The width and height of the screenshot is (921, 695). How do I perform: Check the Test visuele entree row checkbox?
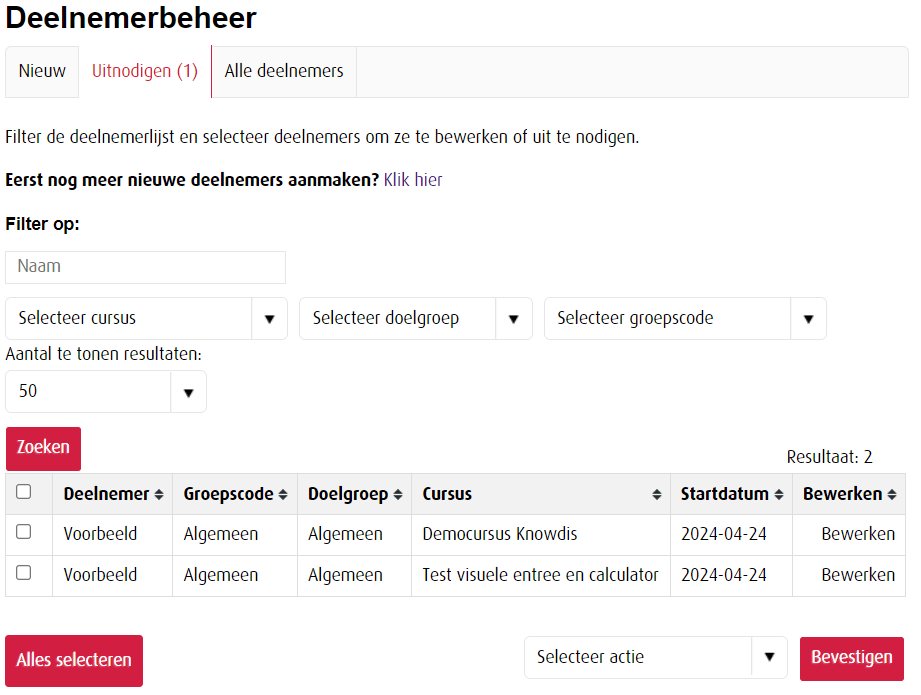coord(24,573)
